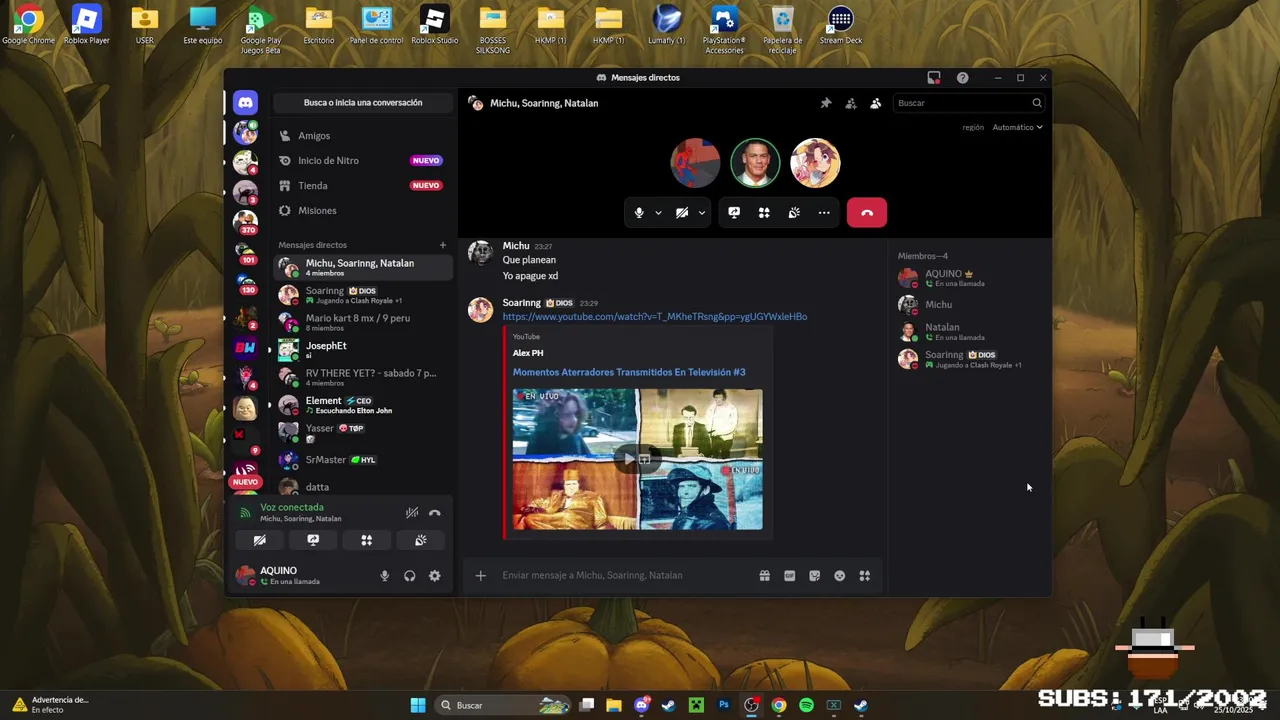Open Yasser direct message
This screenshot has height=720, width=1280.
pyautogui.click(x=363, y=432)
